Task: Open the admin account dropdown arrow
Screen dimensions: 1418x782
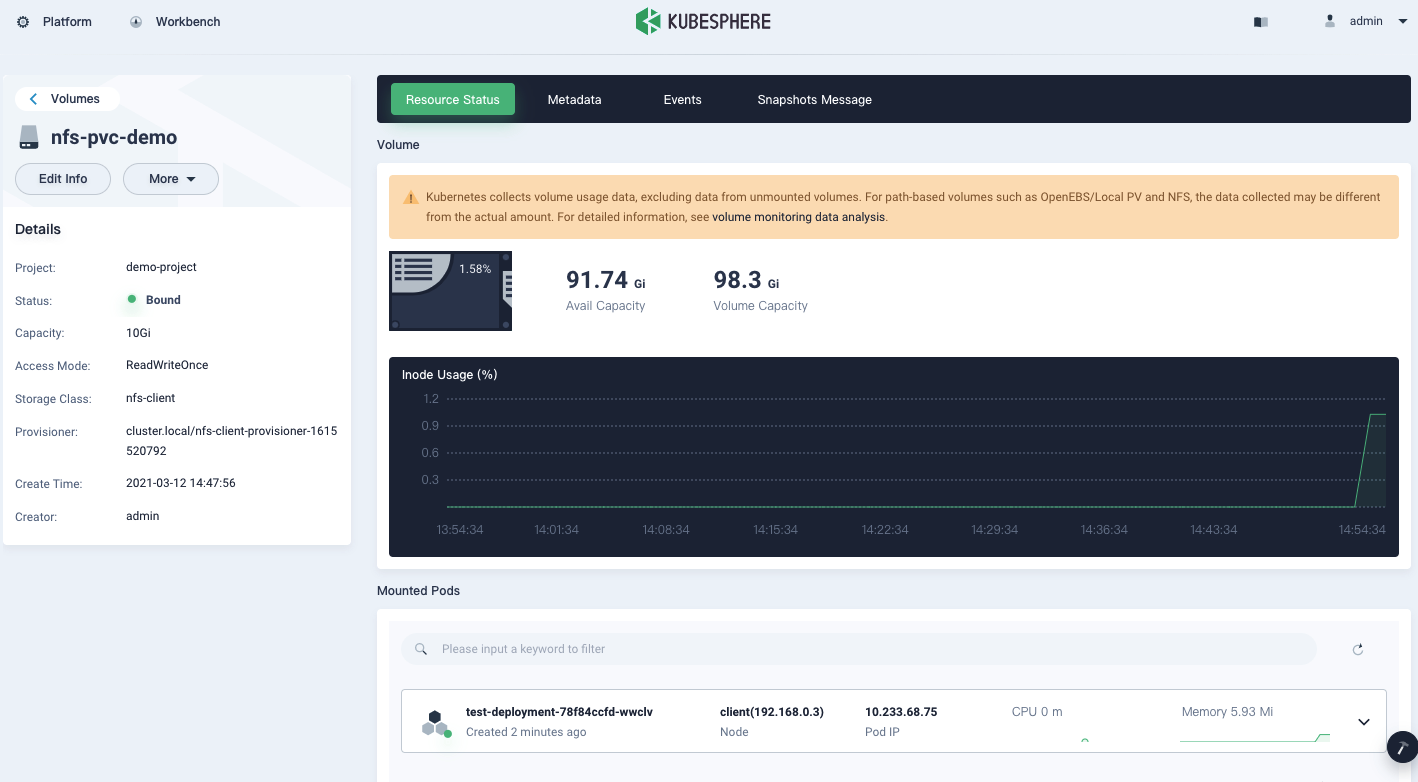Action: (x=1402, y=21)
